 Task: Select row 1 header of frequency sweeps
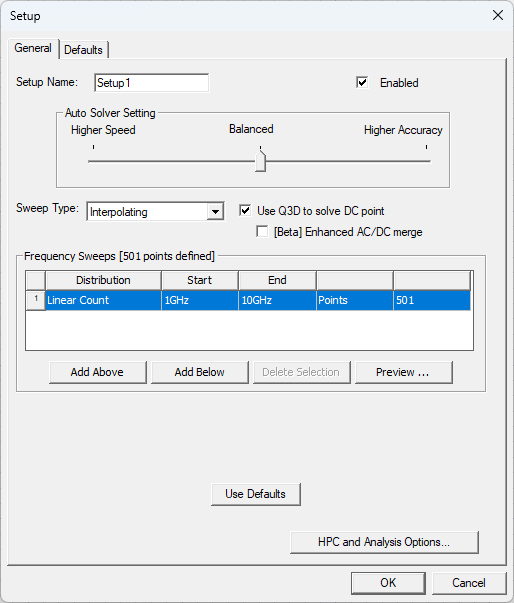point(36,300)
